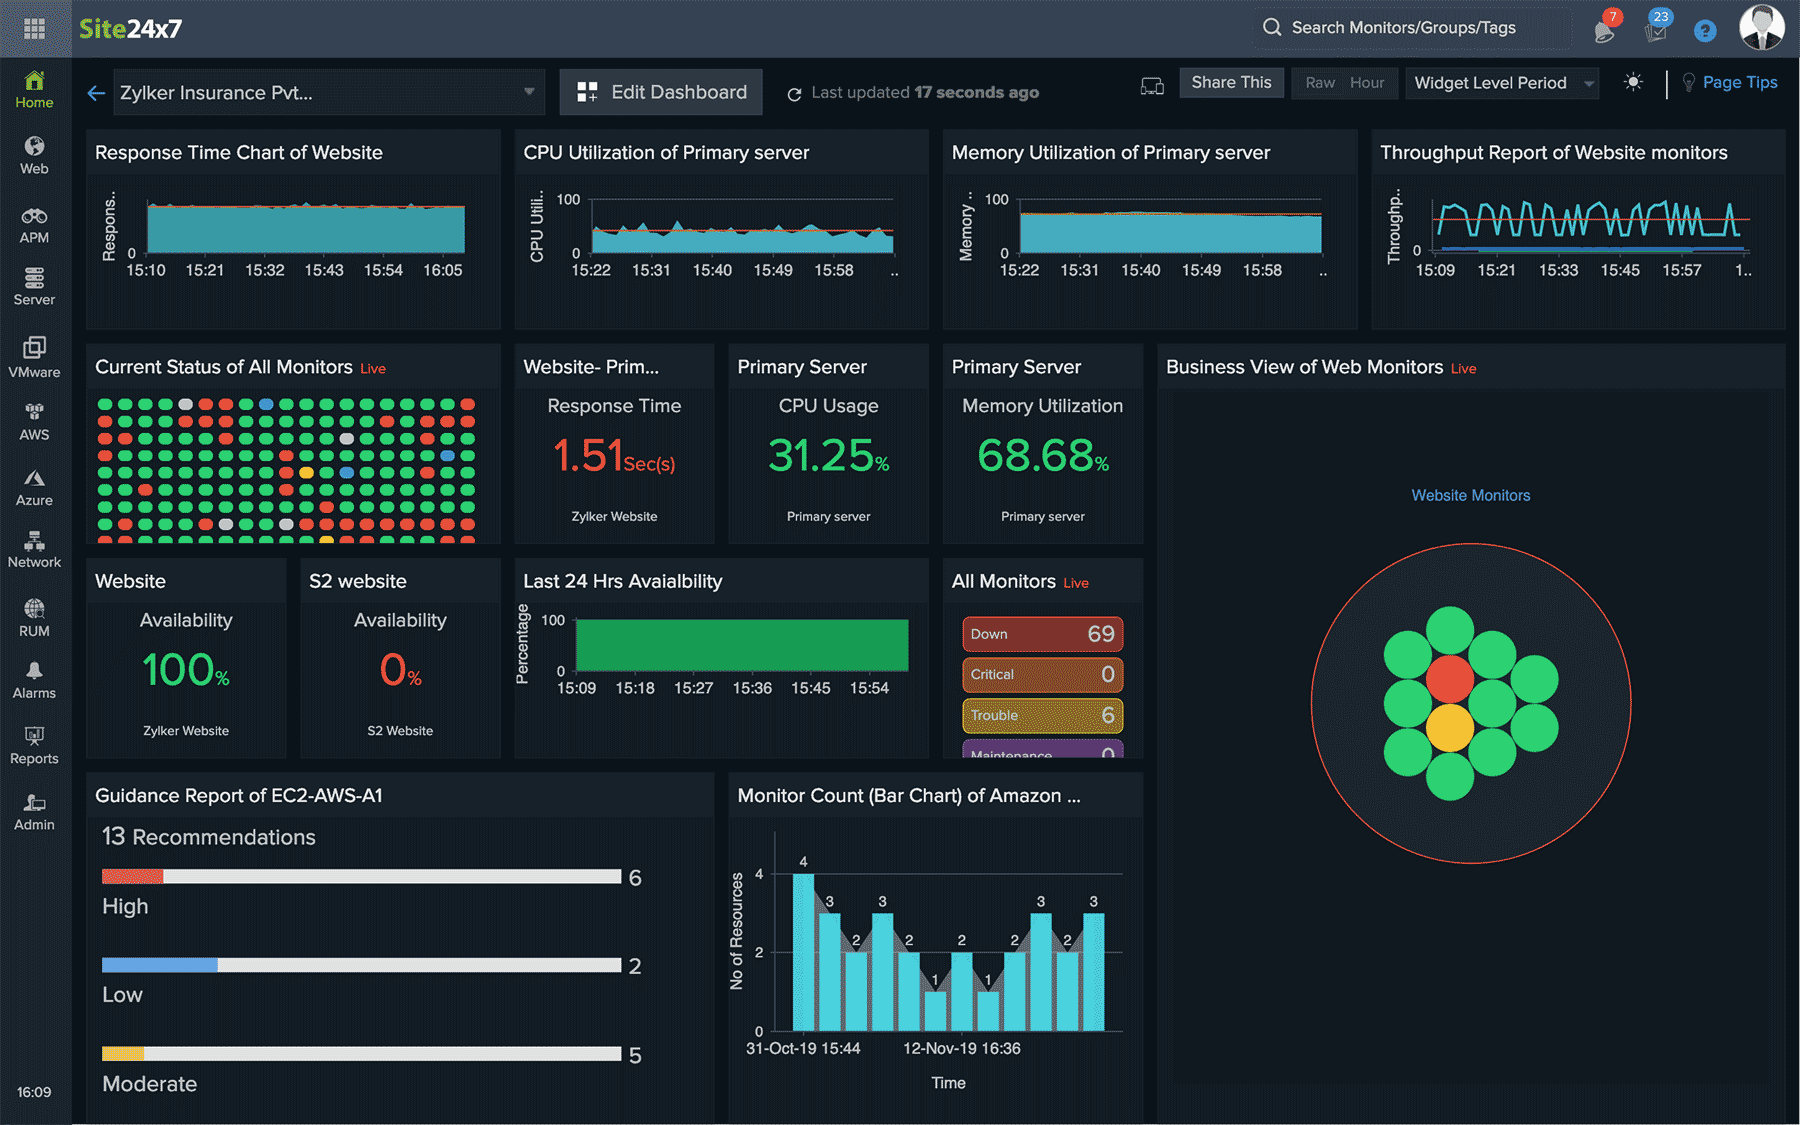Click Guidance Report of EC2-AWS-A1 title
Viewport: 1800px width, 1125px height.
tap(239, 796)
